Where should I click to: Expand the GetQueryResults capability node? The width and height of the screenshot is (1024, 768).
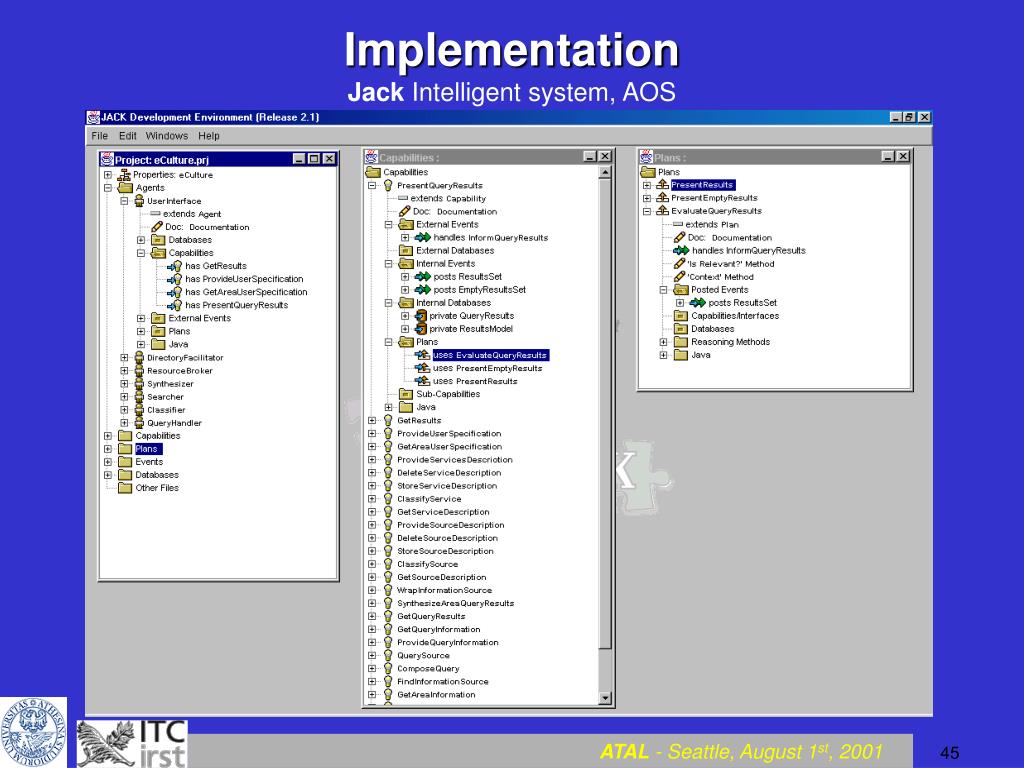[x=372, y=616]
